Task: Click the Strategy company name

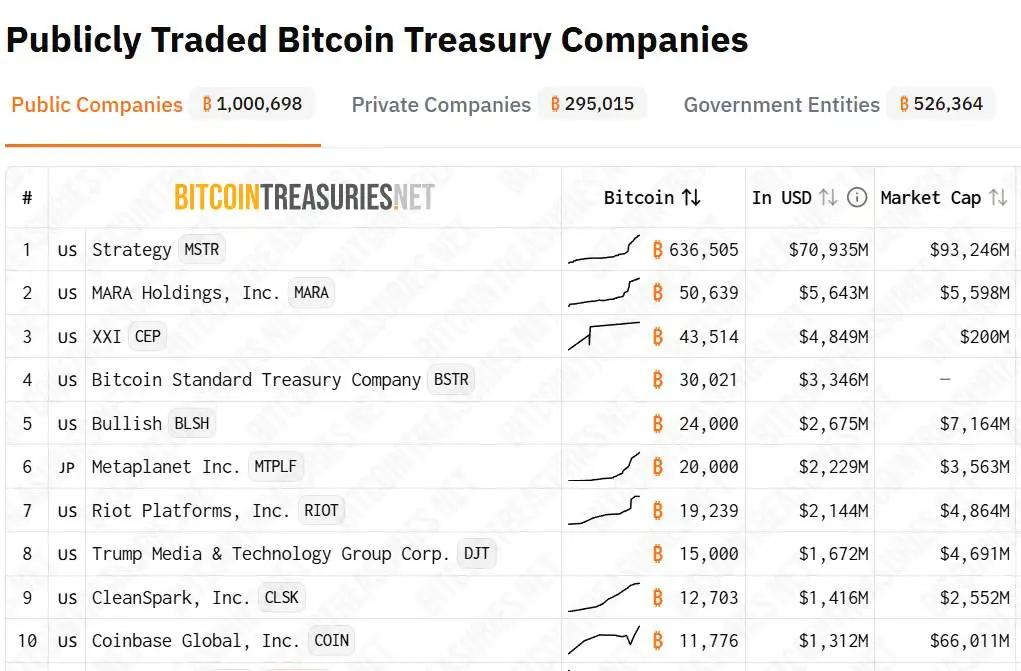Action: tap(131, 250)
